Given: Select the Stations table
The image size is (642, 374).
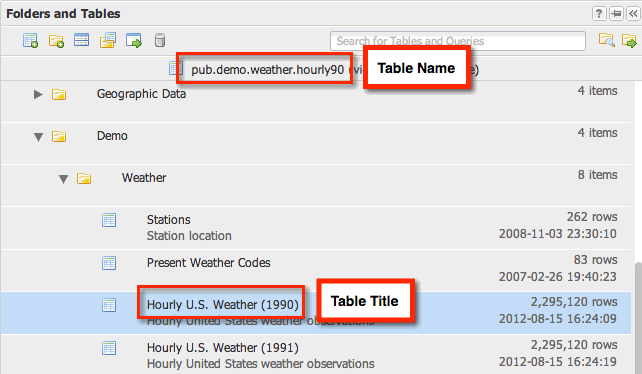Looking at the screenshot, I should click(315, 228).
